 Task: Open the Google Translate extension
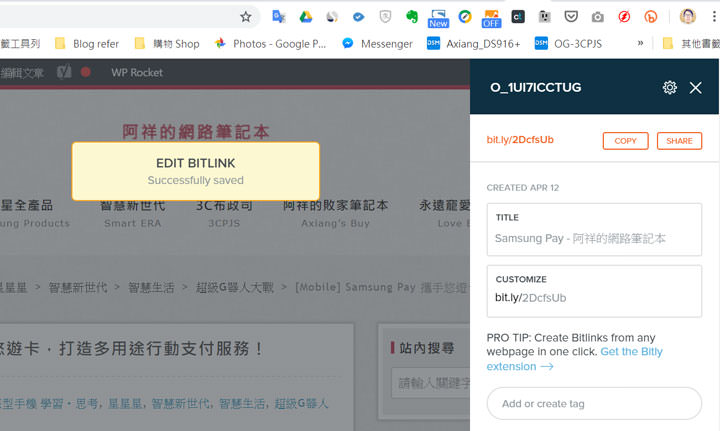pos(278,17)
